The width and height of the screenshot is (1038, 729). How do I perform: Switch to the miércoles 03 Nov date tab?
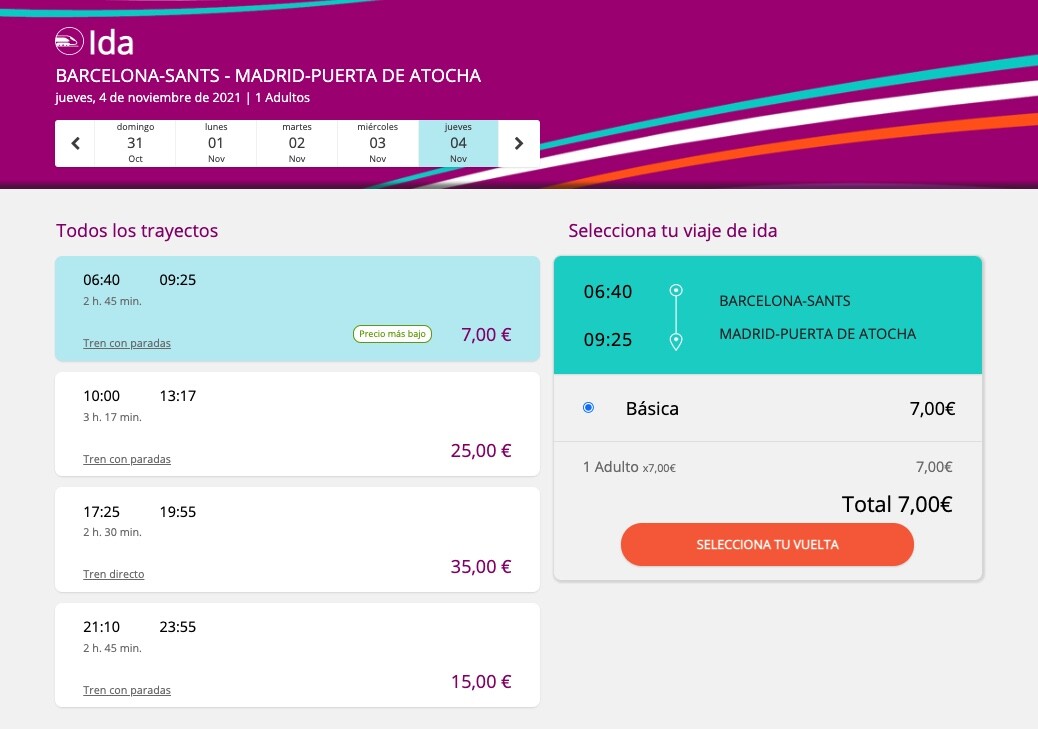[x=377, y=143]
